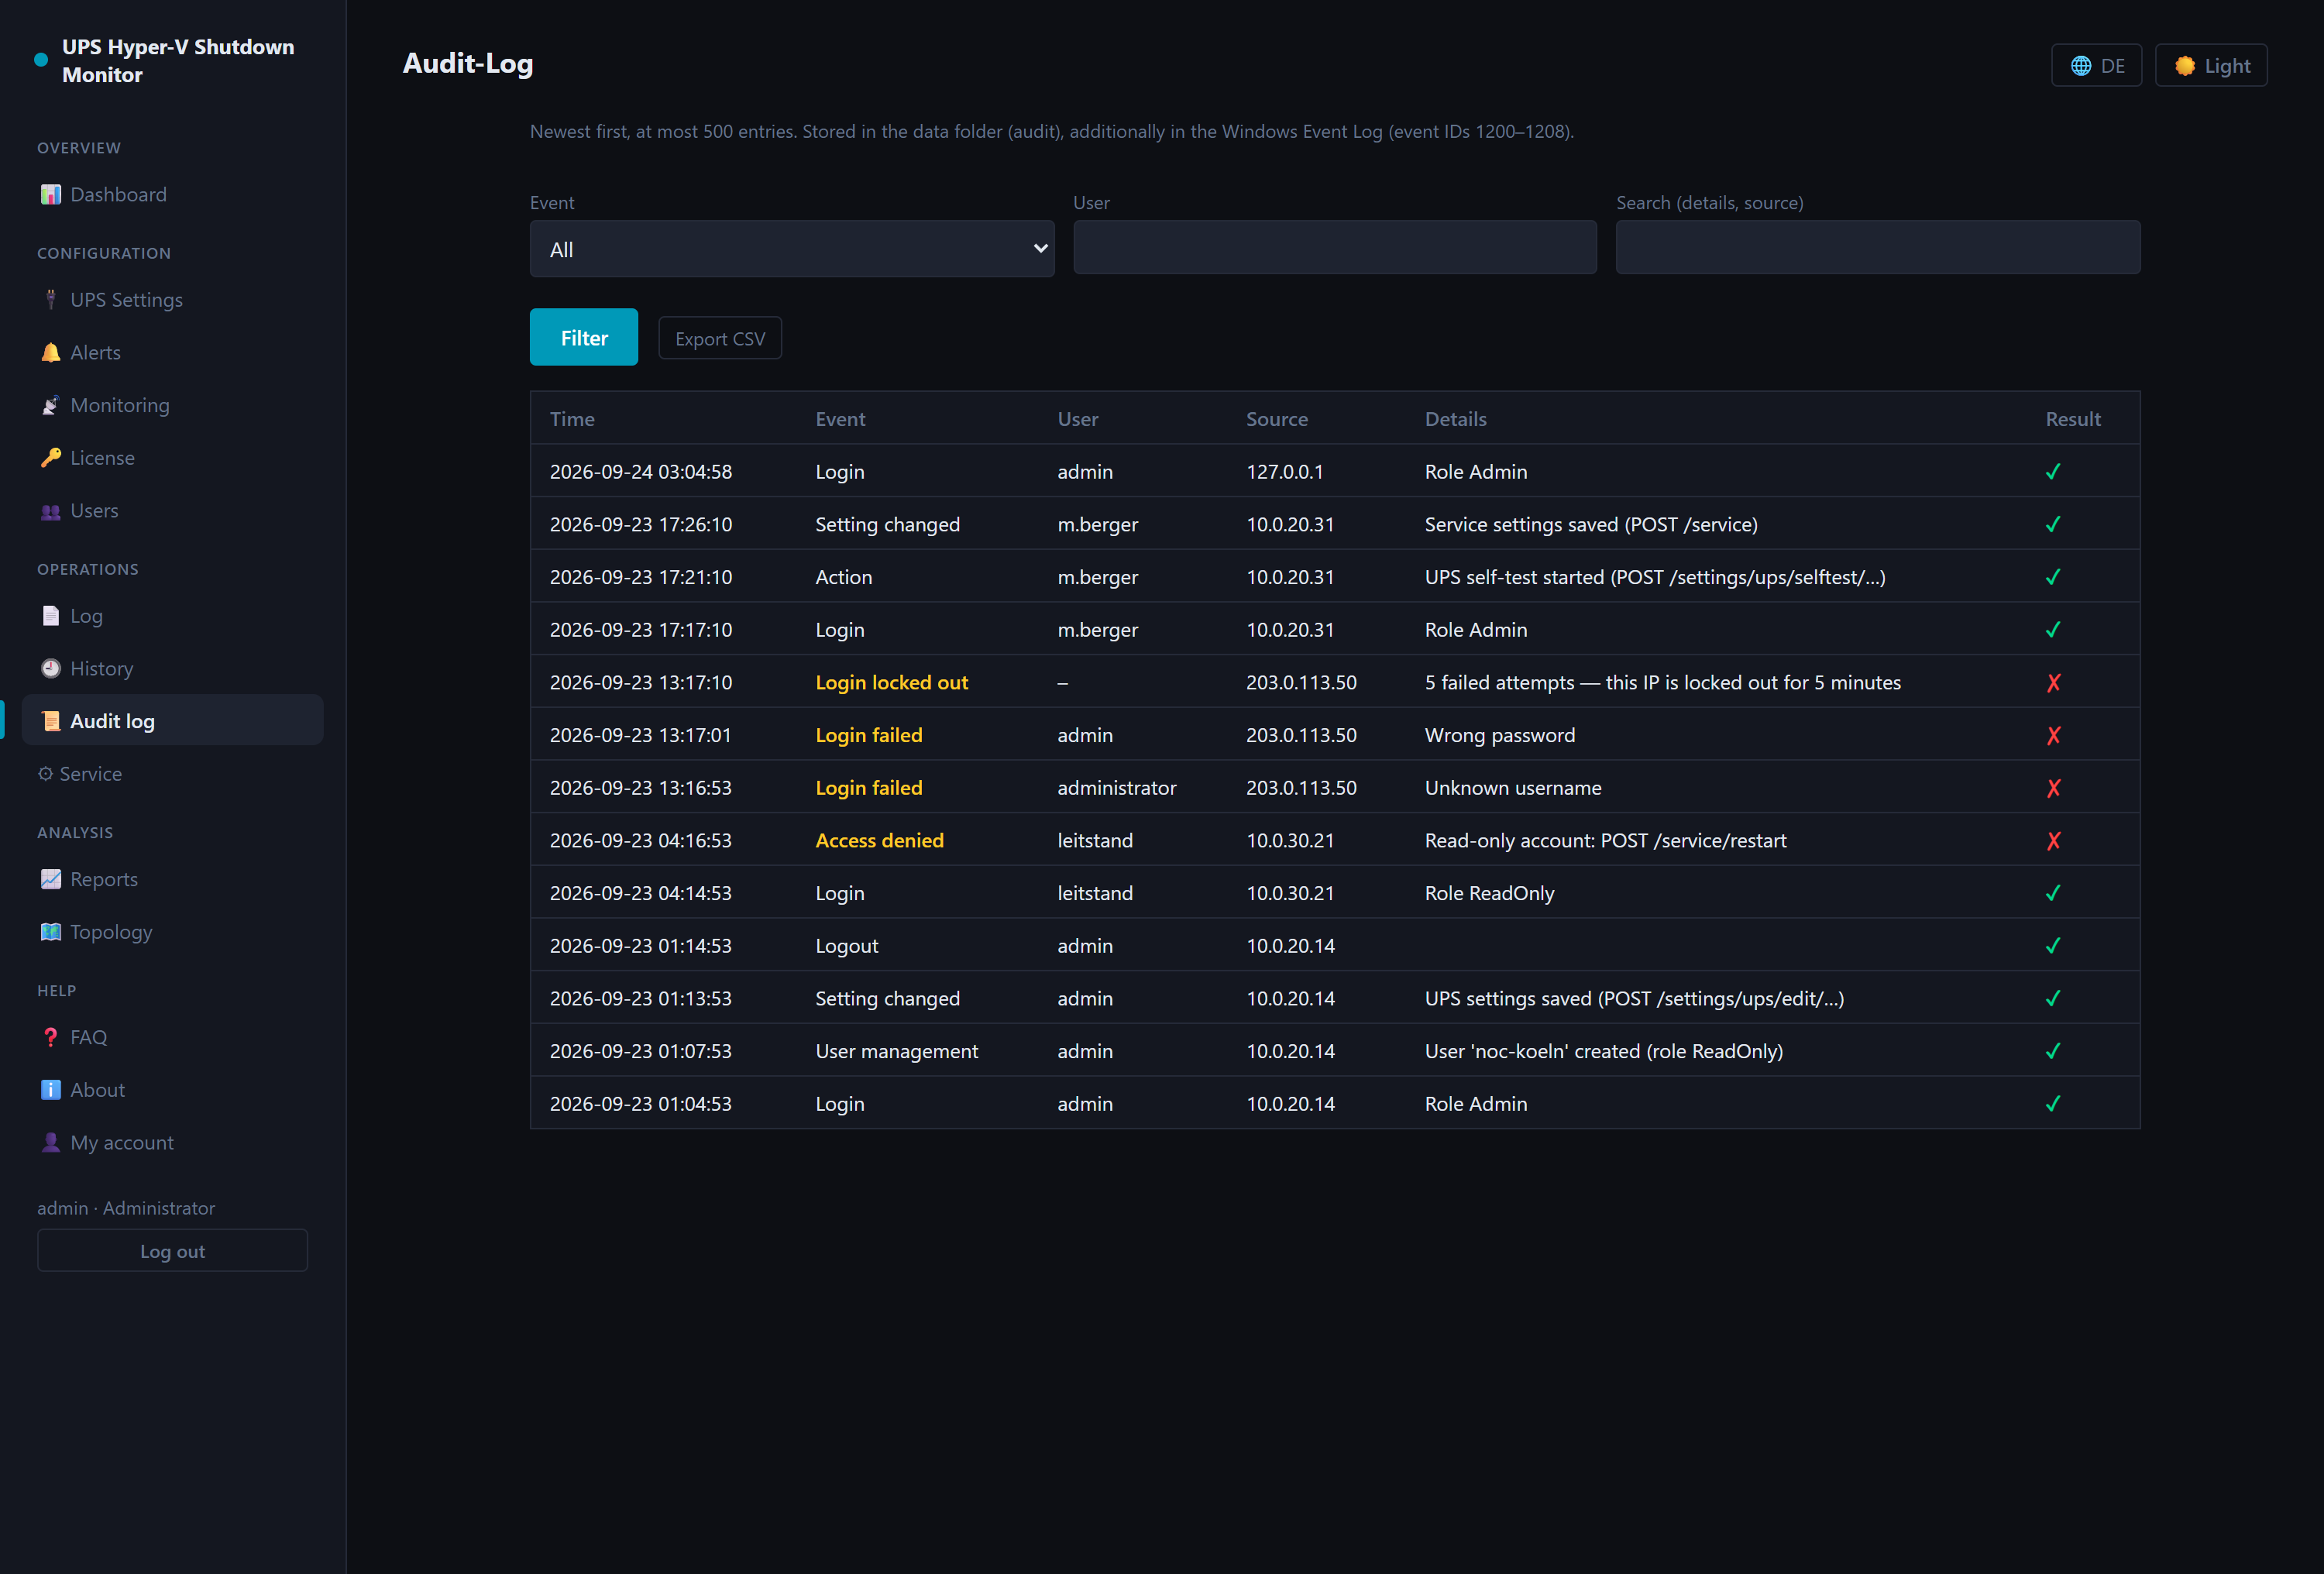The width and height of the screenshot is (2324, 1574).
Task: Click the Alerts bell icon
Action: point(50,352)
